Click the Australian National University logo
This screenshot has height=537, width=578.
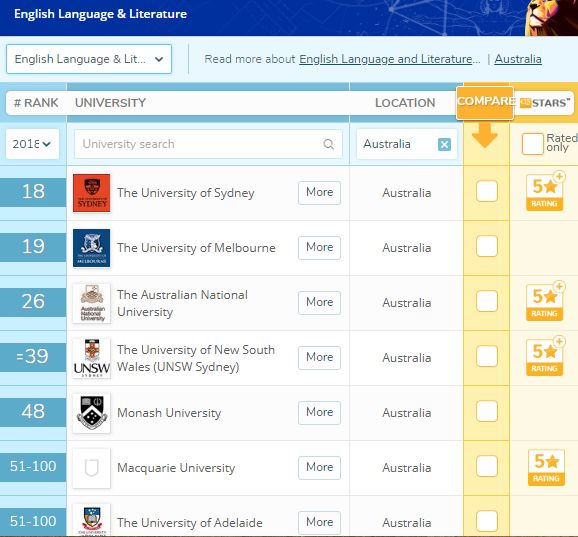pos(91,303)
